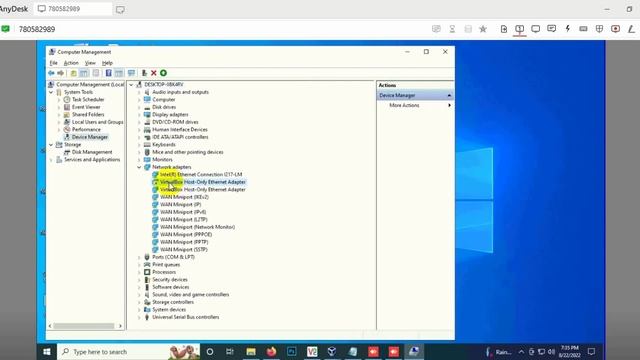The image size is (640, 360).
Task: Select the highlighted VirtualBox Host-Only Ethernet Adapter
Action: point(202,182)
